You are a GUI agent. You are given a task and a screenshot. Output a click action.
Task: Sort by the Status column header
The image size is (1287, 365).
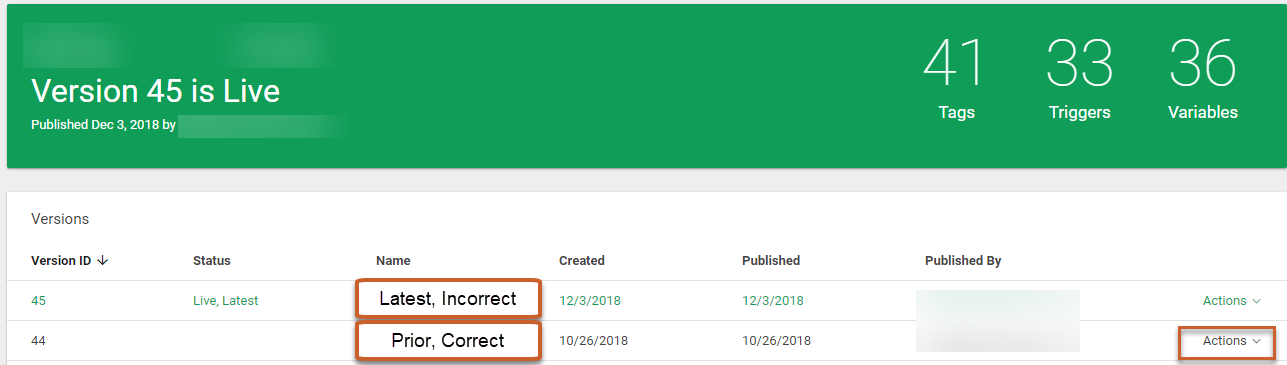click(212, 261)
